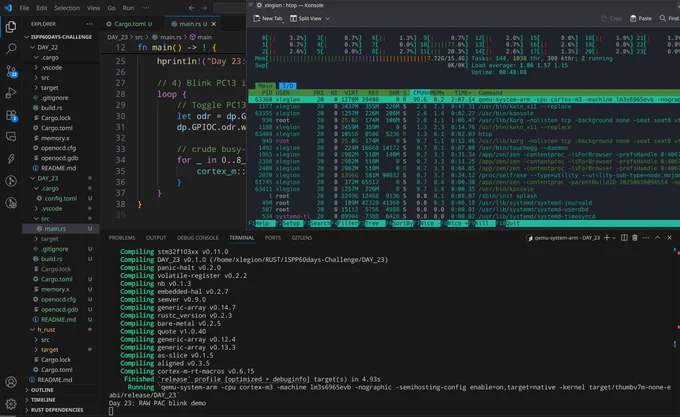Select htop I/O tab
Image resolution: width=680 pixels, height=417 pixels.
coord(288,86)
